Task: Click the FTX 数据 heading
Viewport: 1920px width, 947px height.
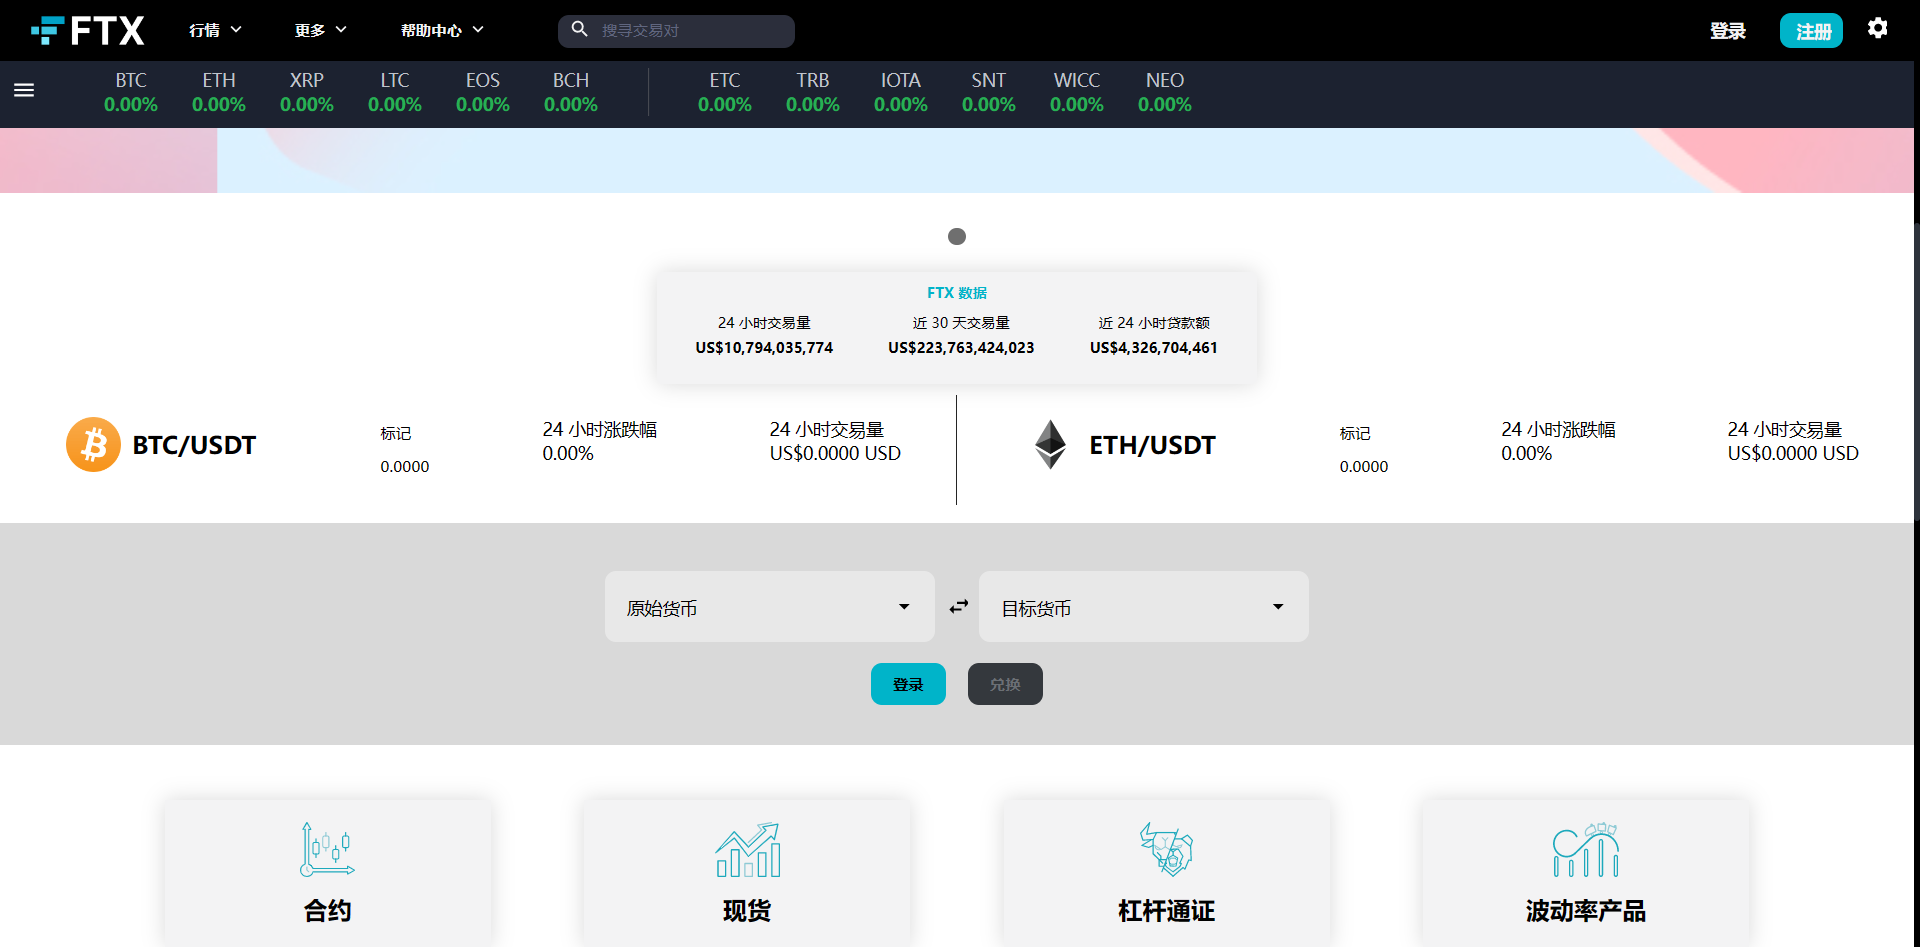Action: click(957, 293)
